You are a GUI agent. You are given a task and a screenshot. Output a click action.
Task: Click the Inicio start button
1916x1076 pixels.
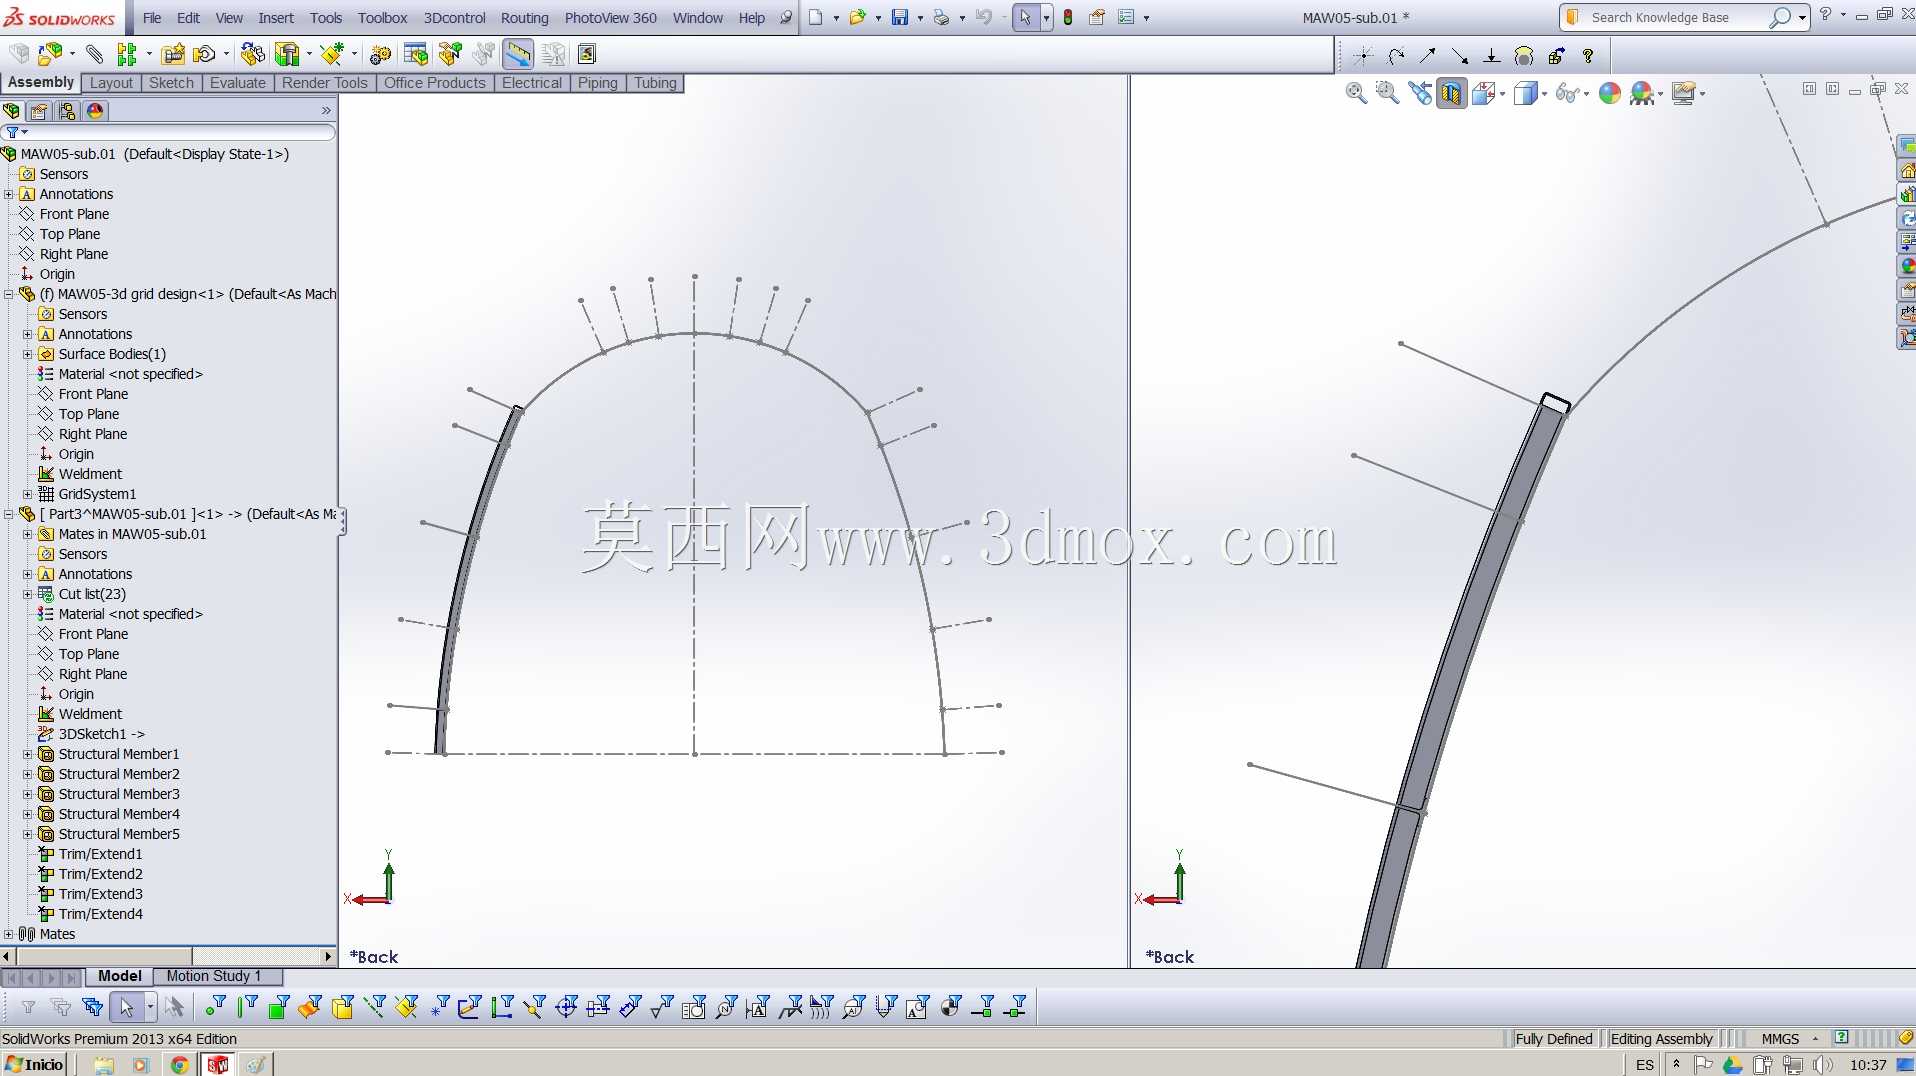click(x=35, y=1064)
